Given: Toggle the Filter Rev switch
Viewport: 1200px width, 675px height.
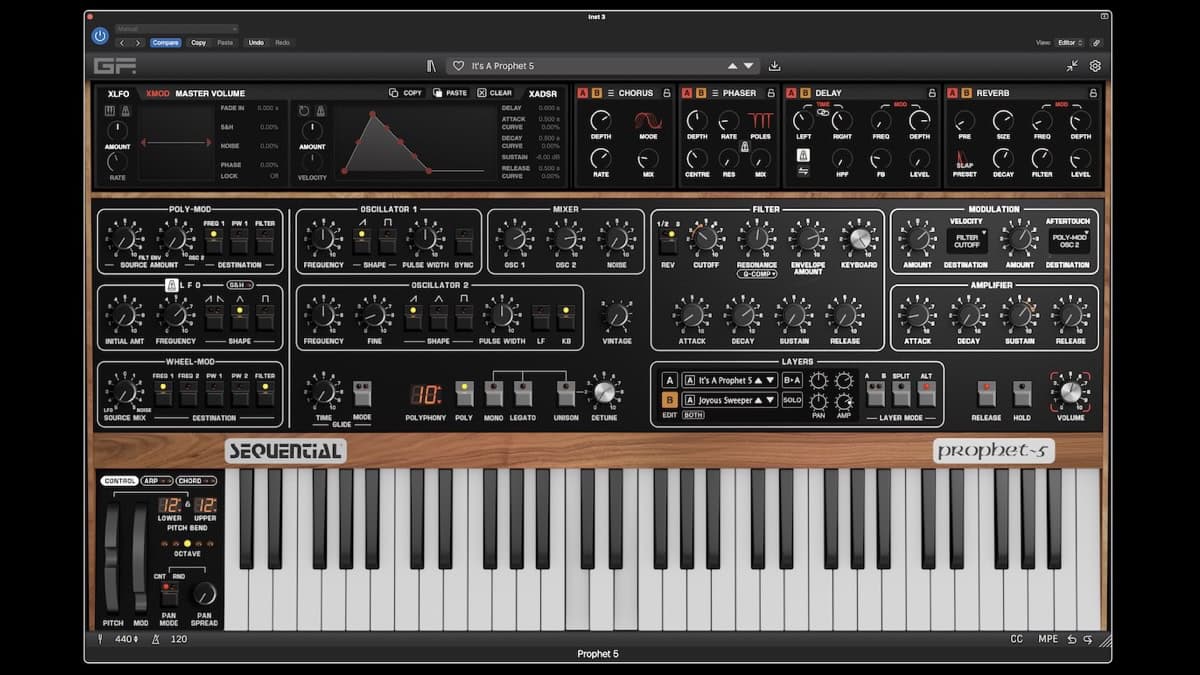Looking at the screenshot, I should 668,241.
